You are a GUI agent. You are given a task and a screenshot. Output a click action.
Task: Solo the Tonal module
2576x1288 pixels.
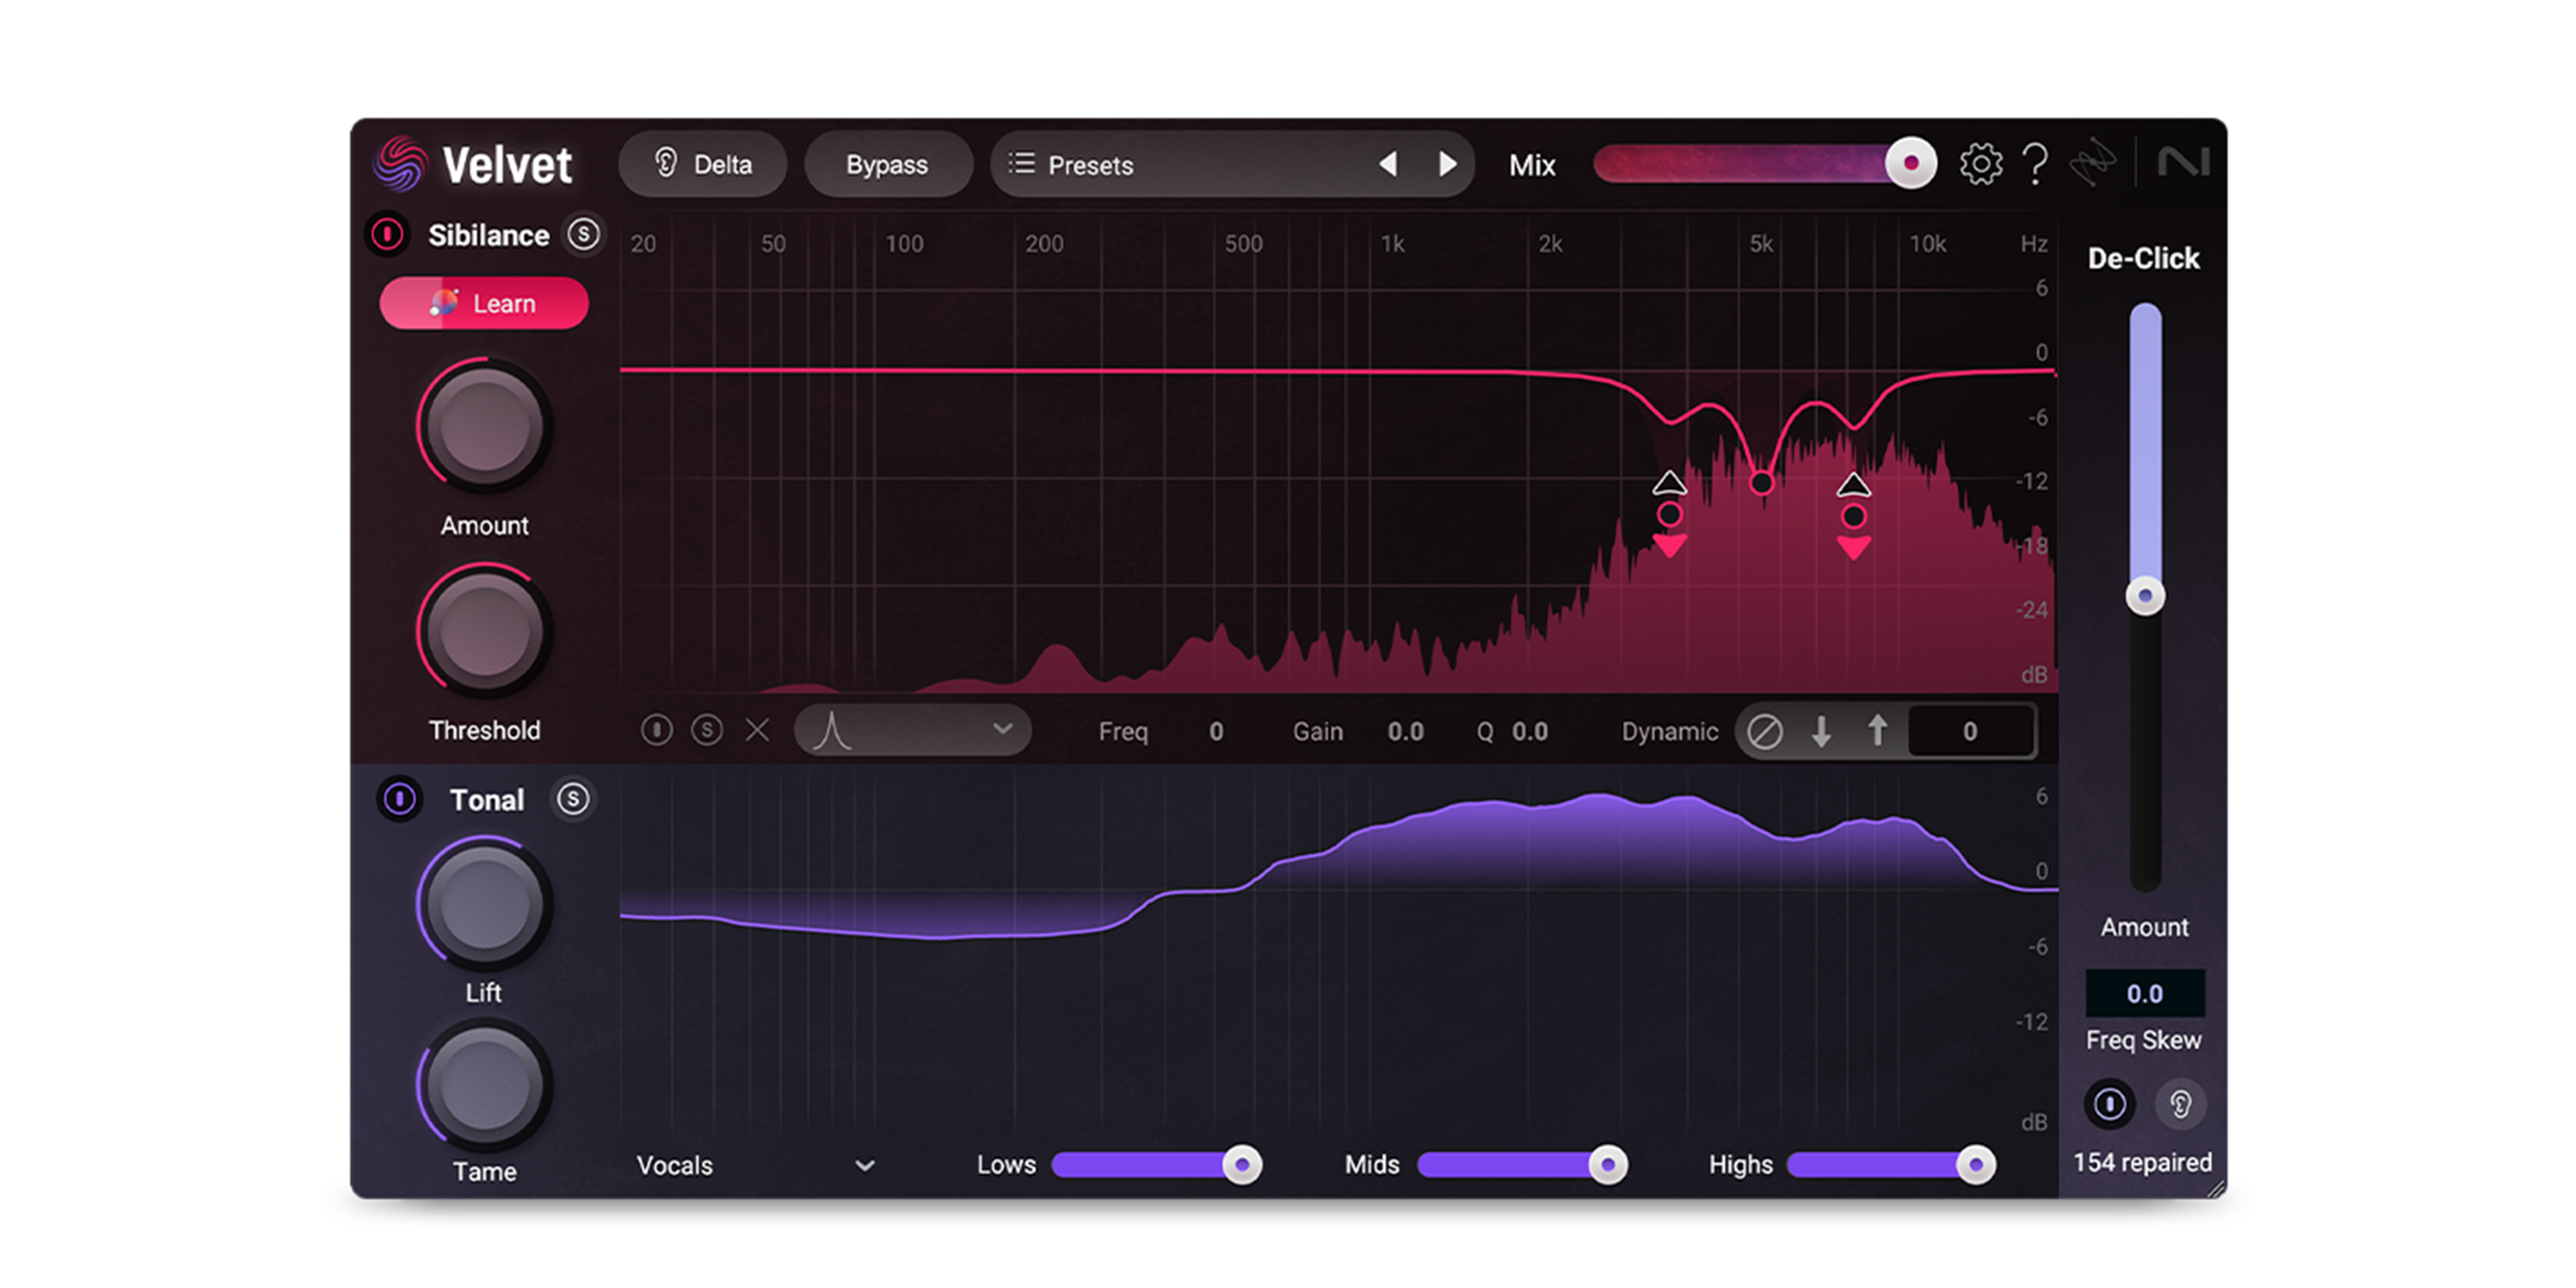coord(573,799)
